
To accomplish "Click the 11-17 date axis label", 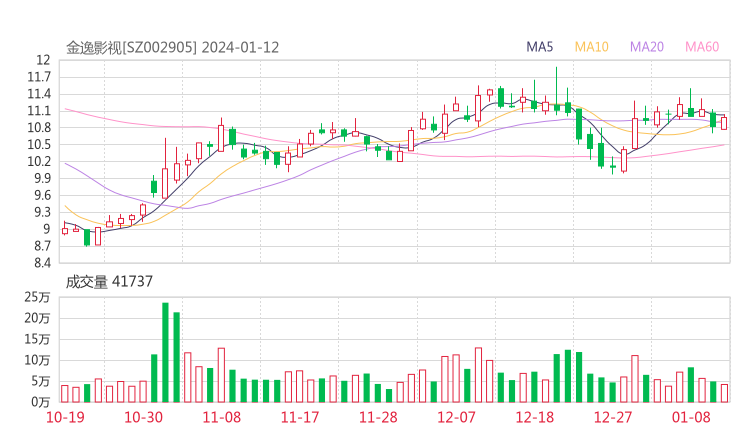I will pos(300,417).
